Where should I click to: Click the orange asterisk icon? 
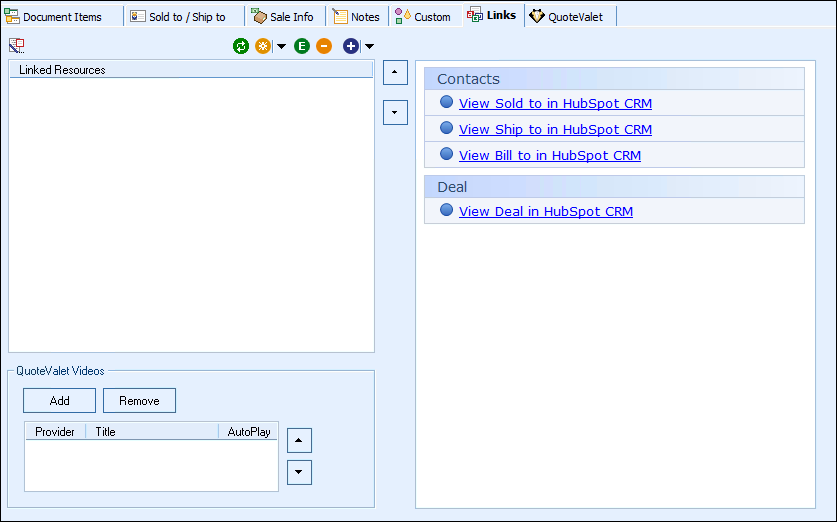263,46
